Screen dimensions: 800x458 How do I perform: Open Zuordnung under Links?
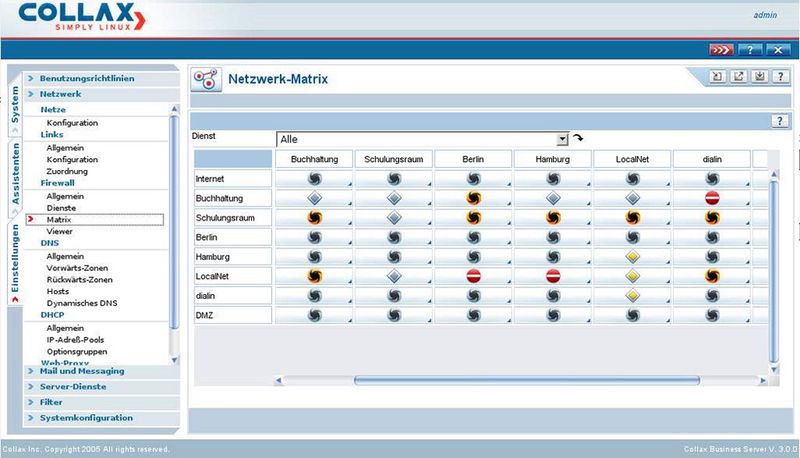click(67, 171)
